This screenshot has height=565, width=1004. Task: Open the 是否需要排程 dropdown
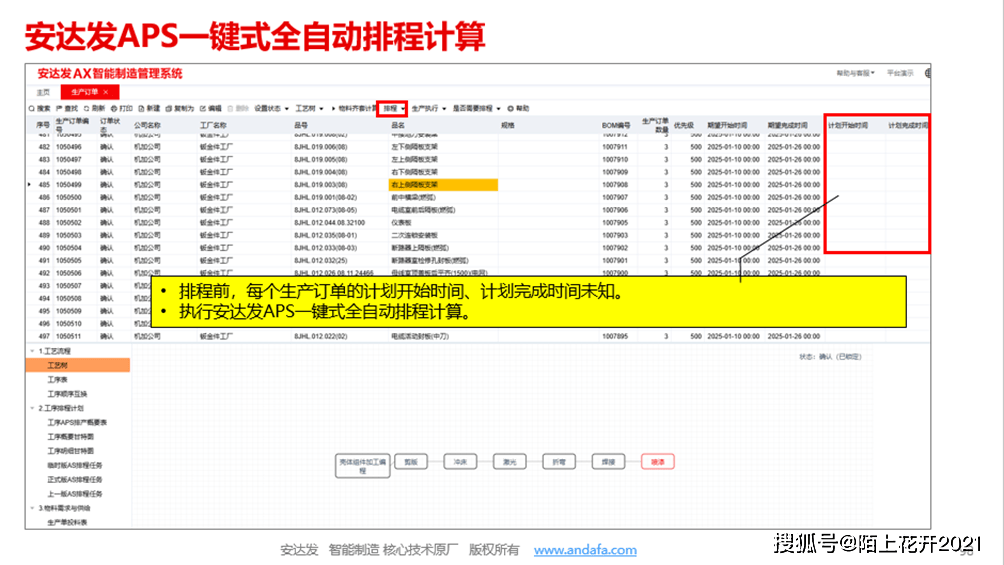[476, 109]
